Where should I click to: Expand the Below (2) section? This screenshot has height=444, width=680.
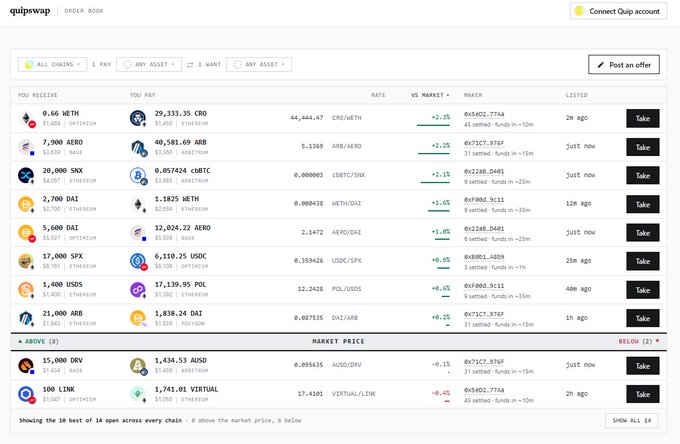point(639,341)
